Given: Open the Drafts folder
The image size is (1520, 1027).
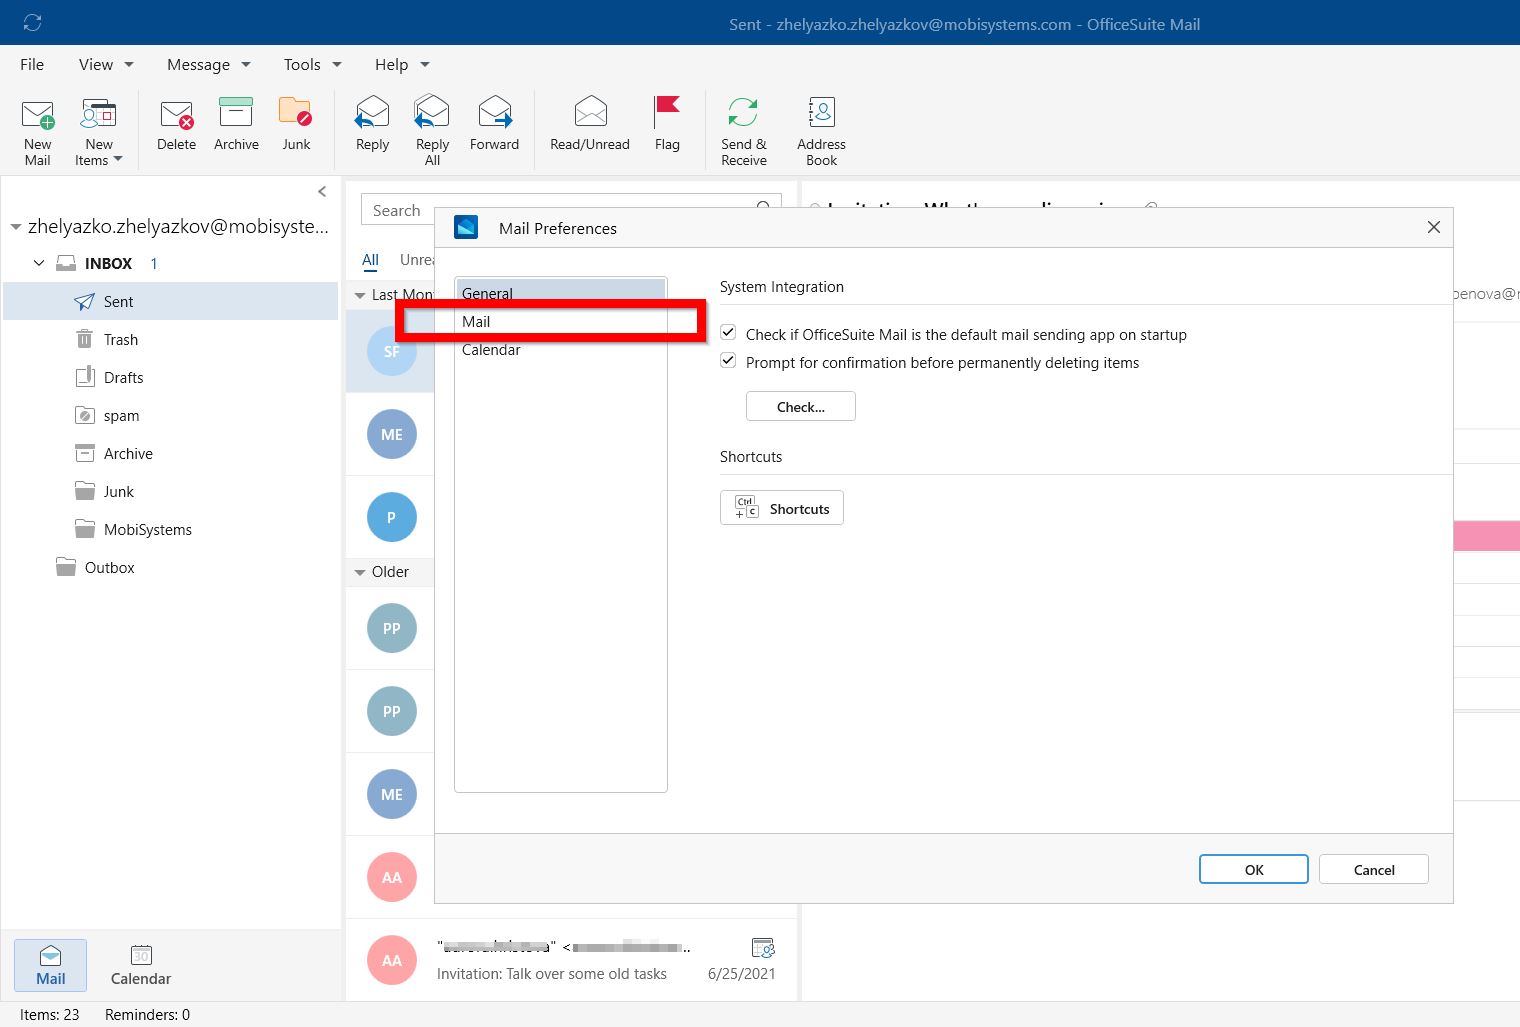Looking at the screenshot, I should point(171,377).
